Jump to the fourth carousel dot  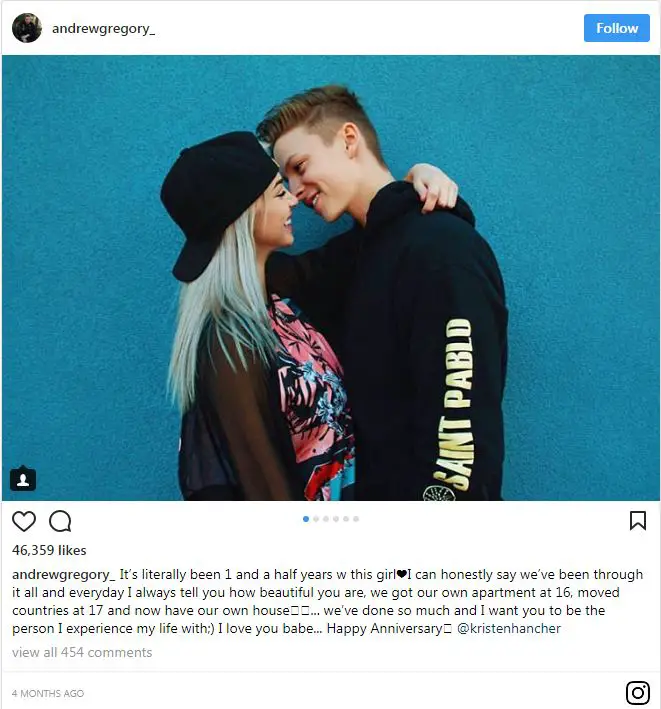[x=336, y=519]
